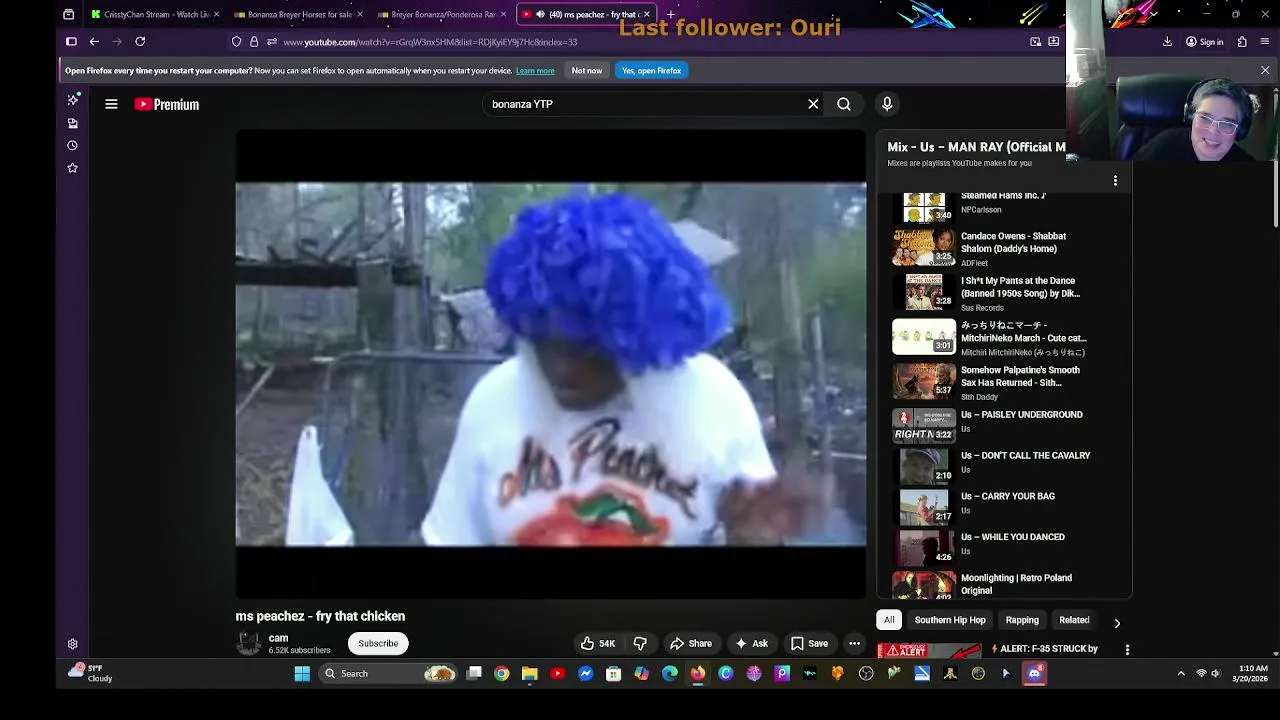The height and width of the screenshot is (720, 1280).
Task: View site security lock information
Action: click(254, 42)
